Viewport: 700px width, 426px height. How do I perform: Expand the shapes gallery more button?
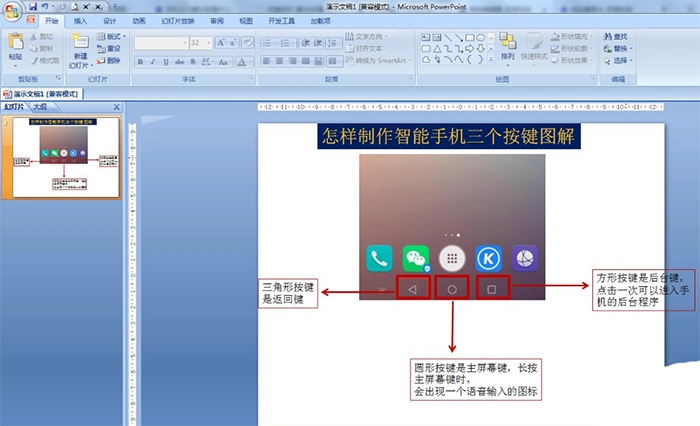click(x=491, y=59)
